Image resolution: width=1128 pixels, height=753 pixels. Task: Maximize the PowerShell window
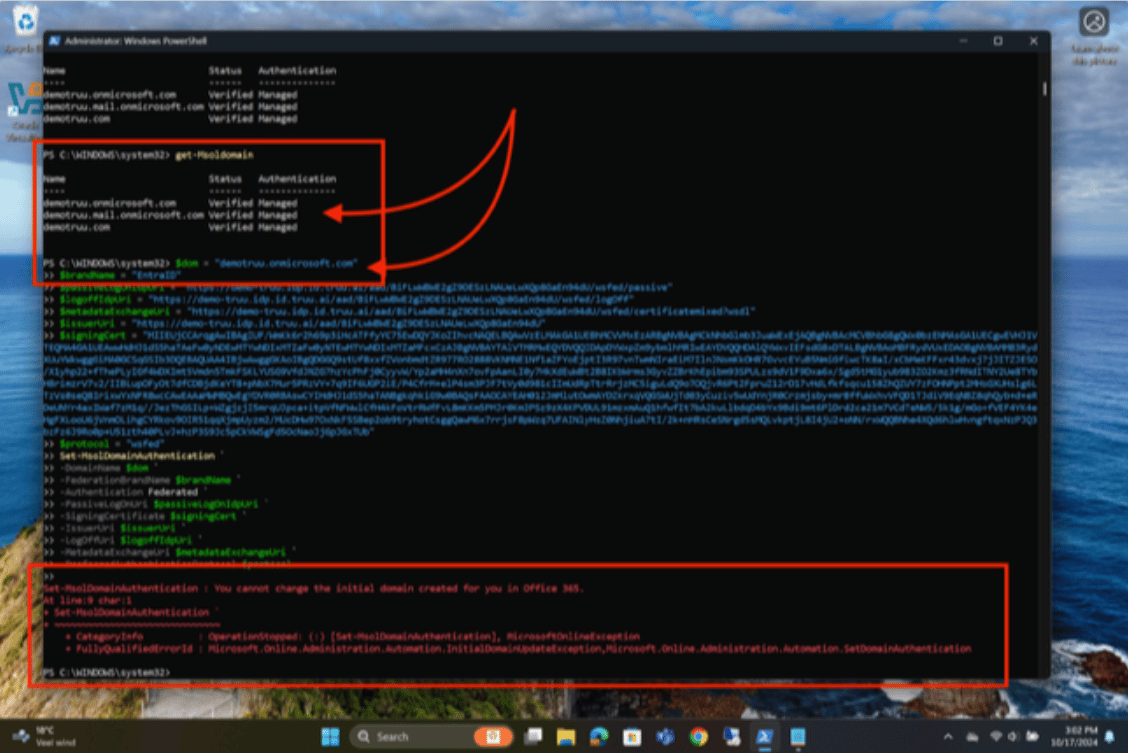pos(998,41)
